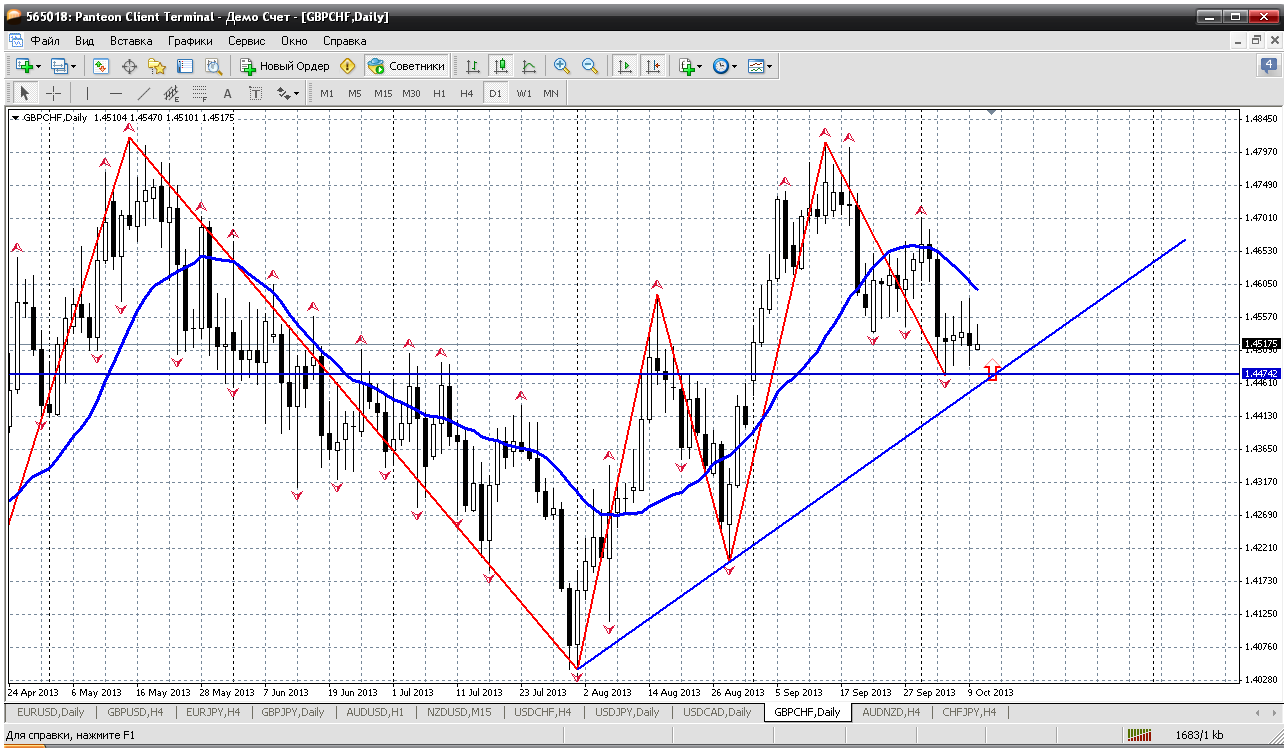Select the trendline drawing tool
Image resolution: width=1288 pixels, height=748 pixels.
tap(143, 93)
